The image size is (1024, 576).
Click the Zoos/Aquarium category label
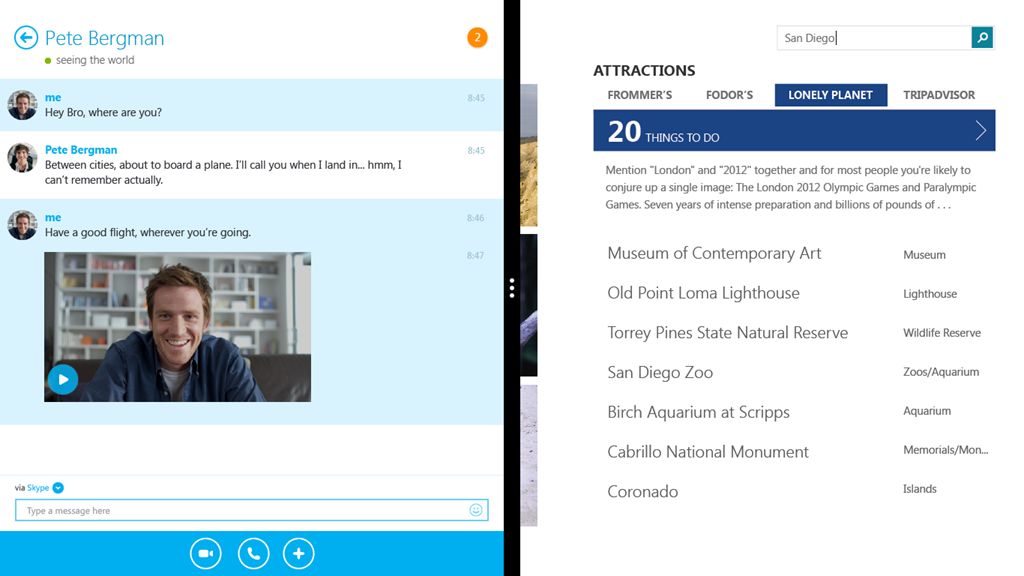click(x=941, y=372)
